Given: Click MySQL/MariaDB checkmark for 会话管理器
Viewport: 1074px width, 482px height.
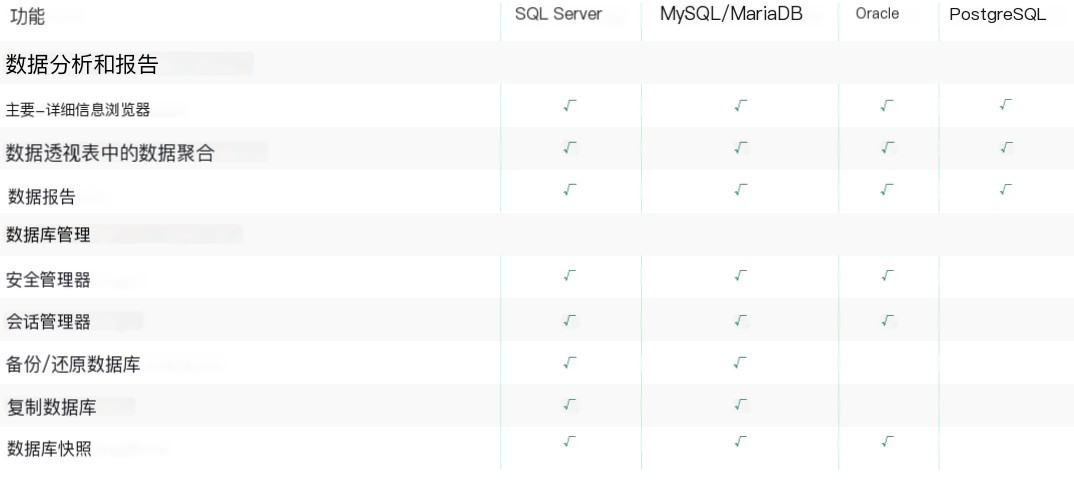Looking at the screenshot, I should coord(740,320).
